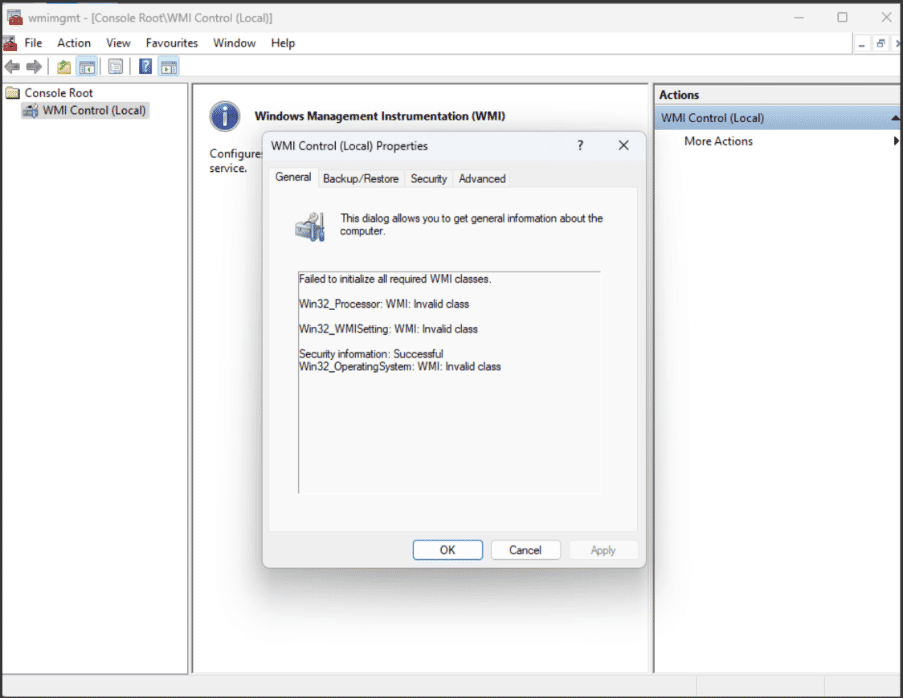Viewport: 904px width, 698px height.
Task: Maximize the wmimgmt main window
Action: click(842, 17)
